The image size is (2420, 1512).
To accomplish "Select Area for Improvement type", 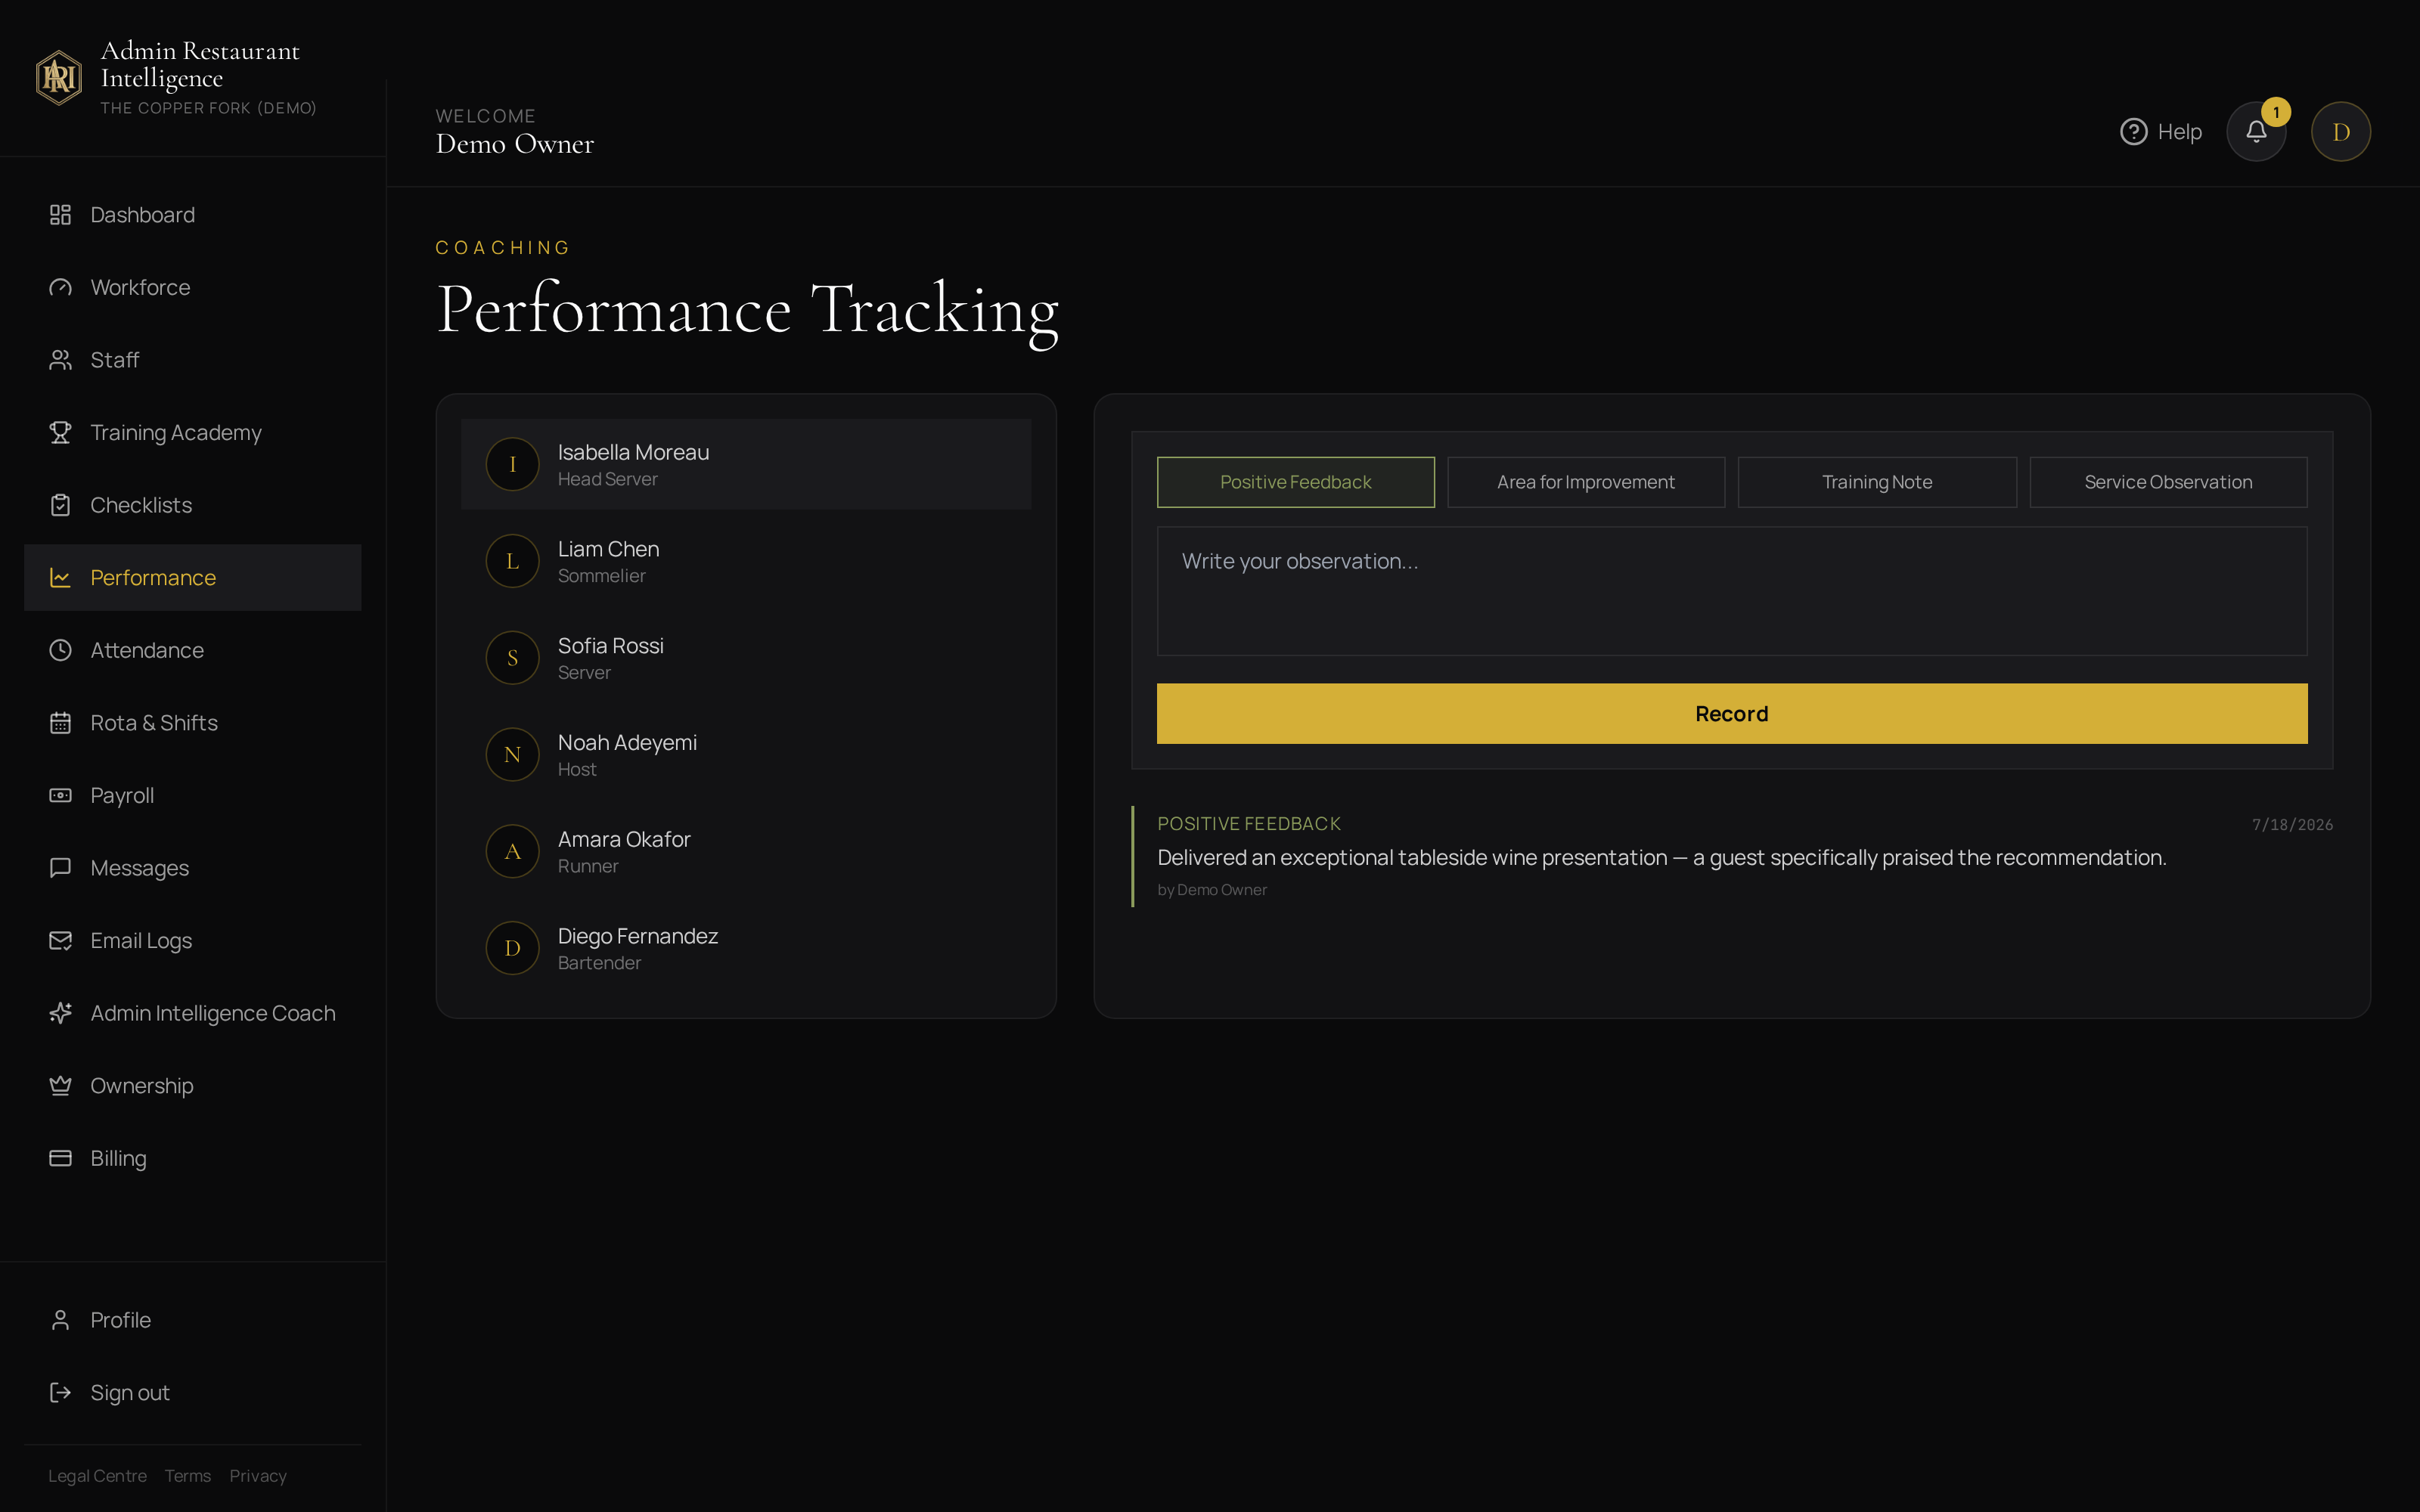I will point(1586,482).
